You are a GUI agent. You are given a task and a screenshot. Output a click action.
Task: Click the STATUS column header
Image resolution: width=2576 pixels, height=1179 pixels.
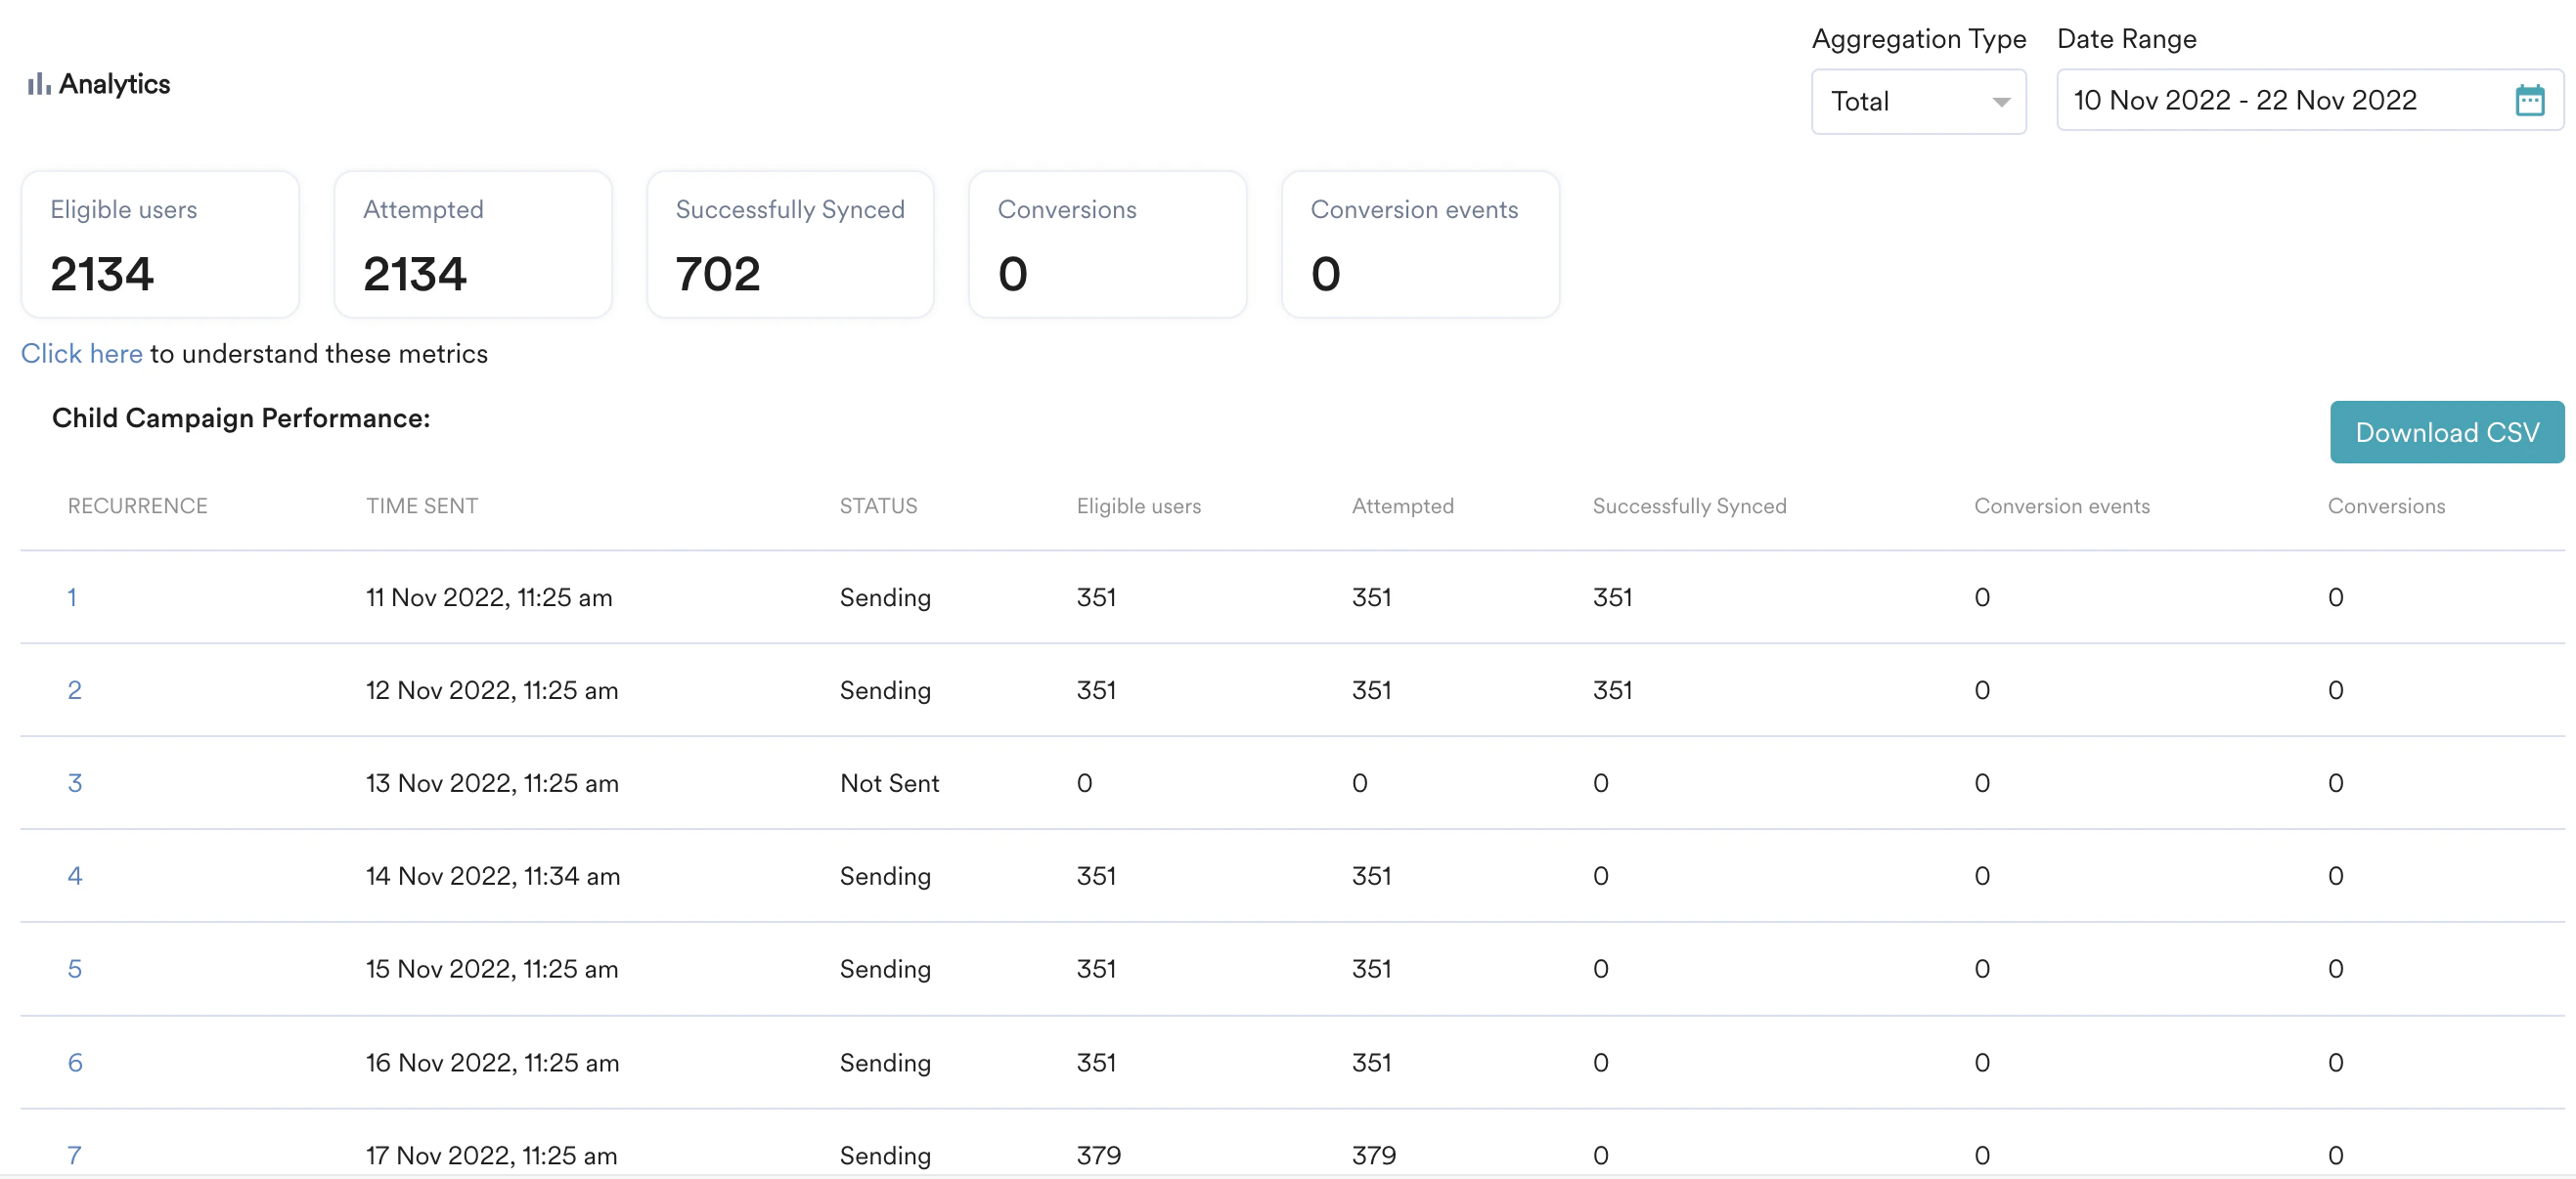(x=877, y=506)
